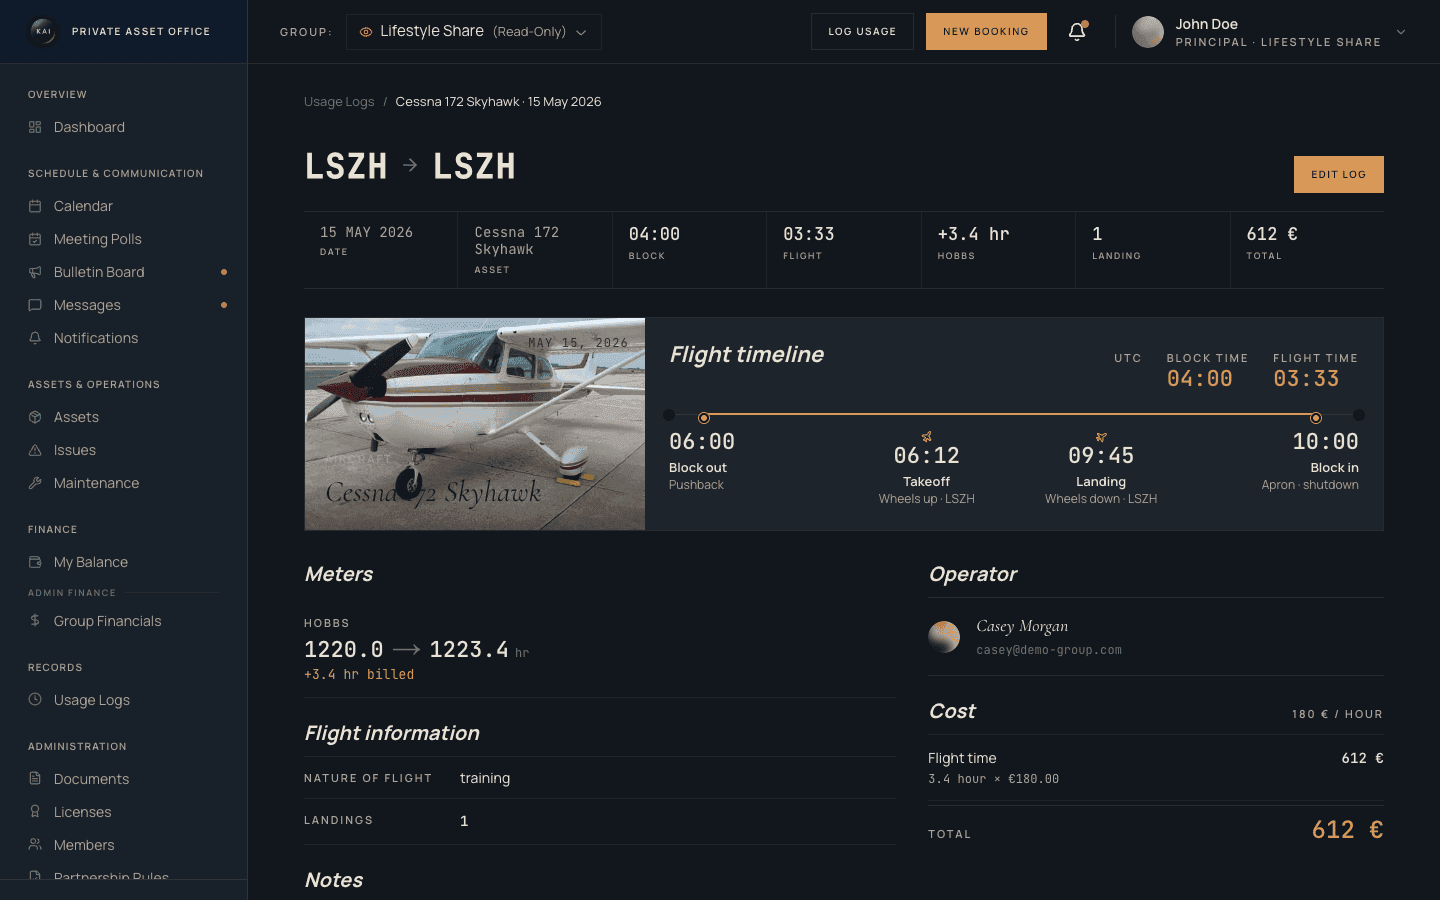Click the Issues warning triangle icon
Screen dimensions: 1440x900
[35, 450]
